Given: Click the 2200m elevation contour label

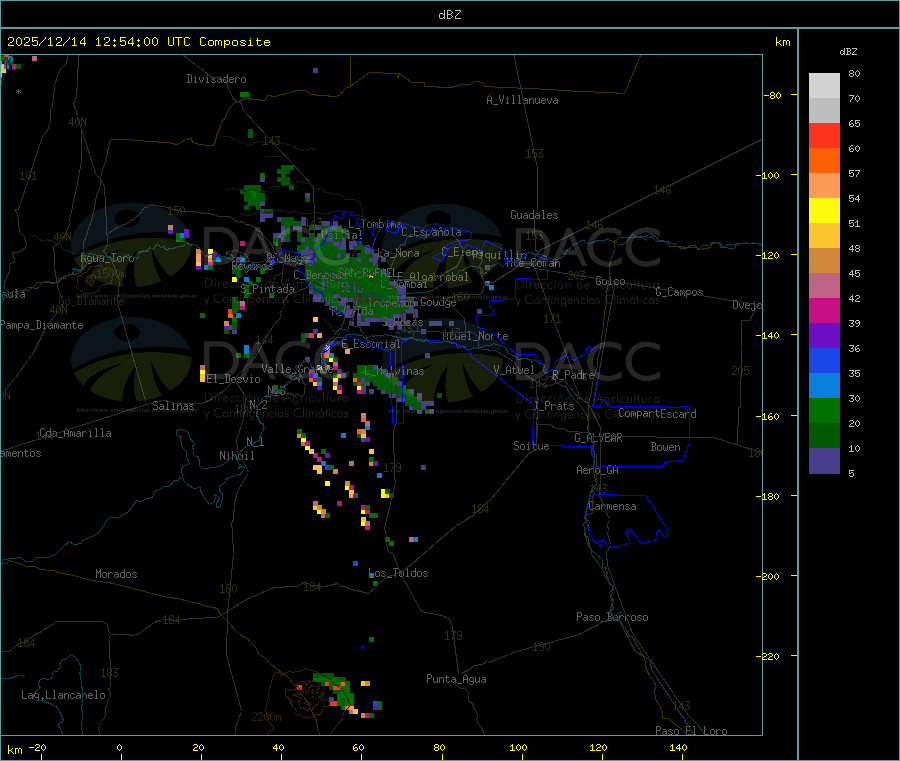Looking at the screenshot, I should pyautogui.click(x=266, y=717).
